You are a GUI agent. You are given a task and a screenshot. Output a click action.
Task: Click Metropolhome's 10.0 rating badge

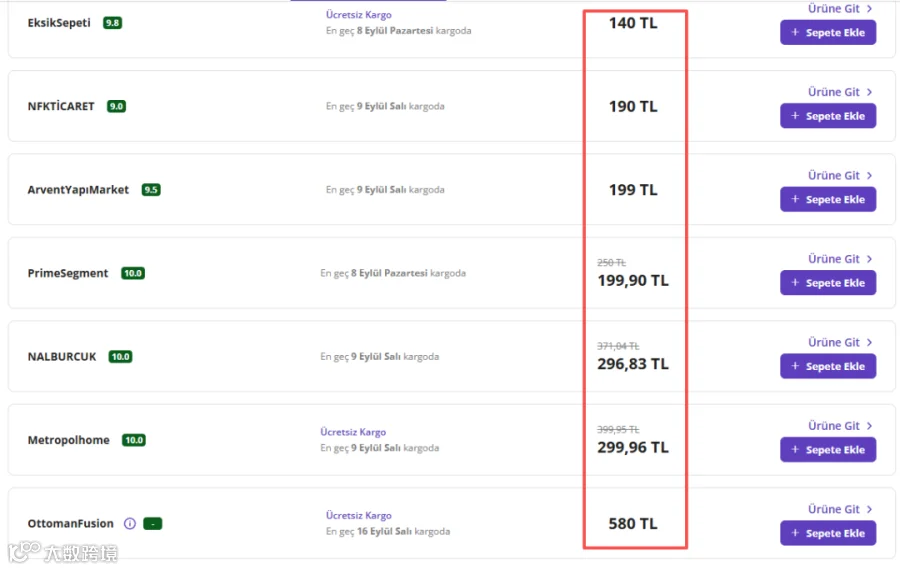click(134, 440)
